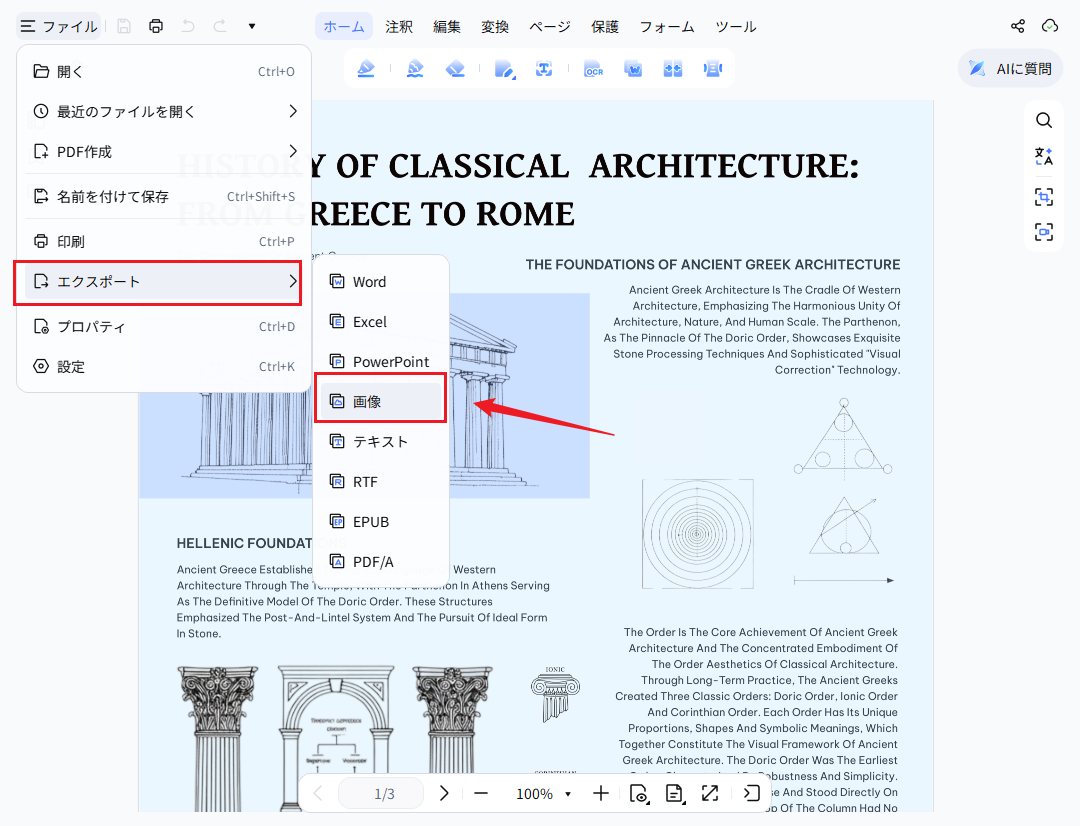Switch to the ページ tab
This screenshot has width=1080, height=826.
pos(550,26)
